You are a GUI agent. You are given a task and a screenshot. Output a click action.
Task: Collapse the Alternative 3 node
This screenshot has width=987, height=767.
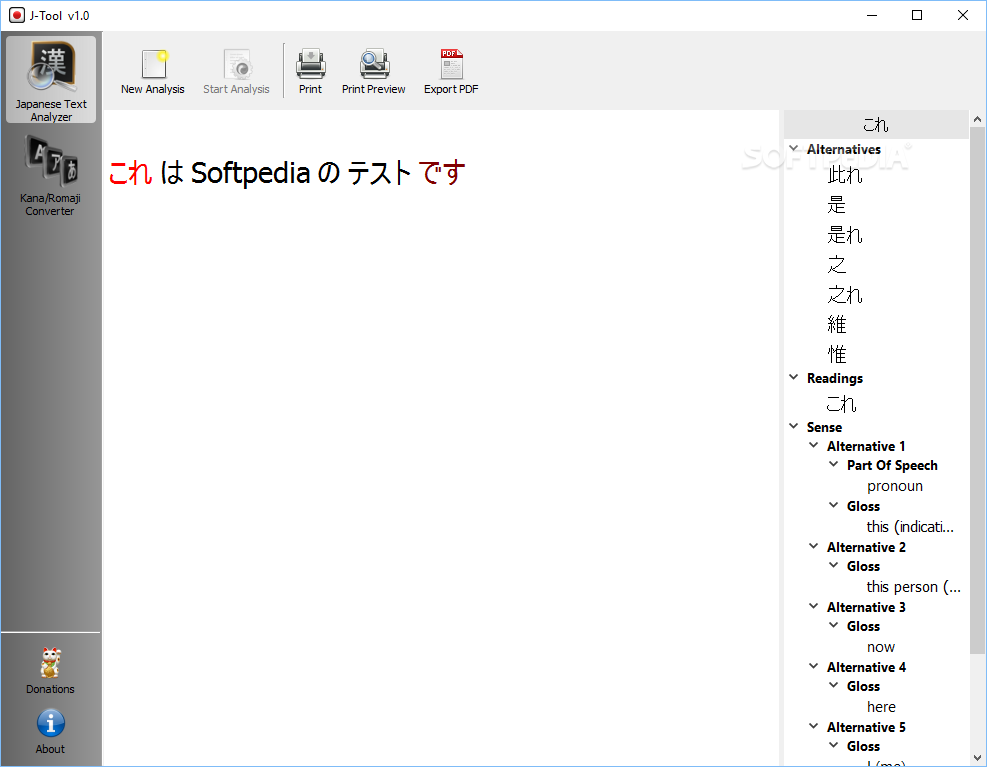point(814,605)
